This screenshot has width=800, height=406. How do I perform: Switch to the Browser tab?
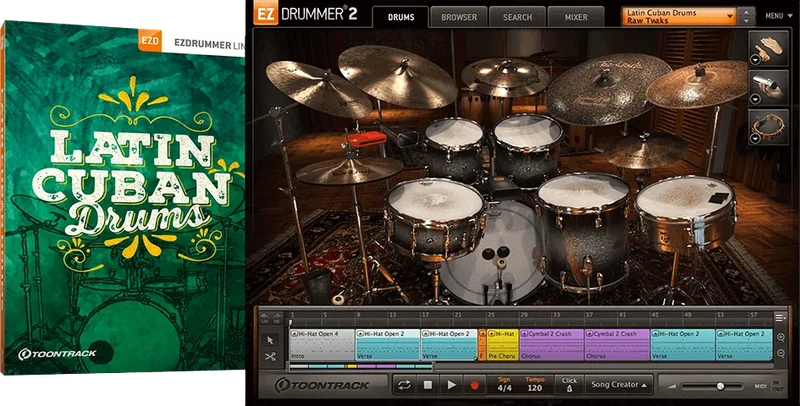pyautogui.click(x=459, y=17)
